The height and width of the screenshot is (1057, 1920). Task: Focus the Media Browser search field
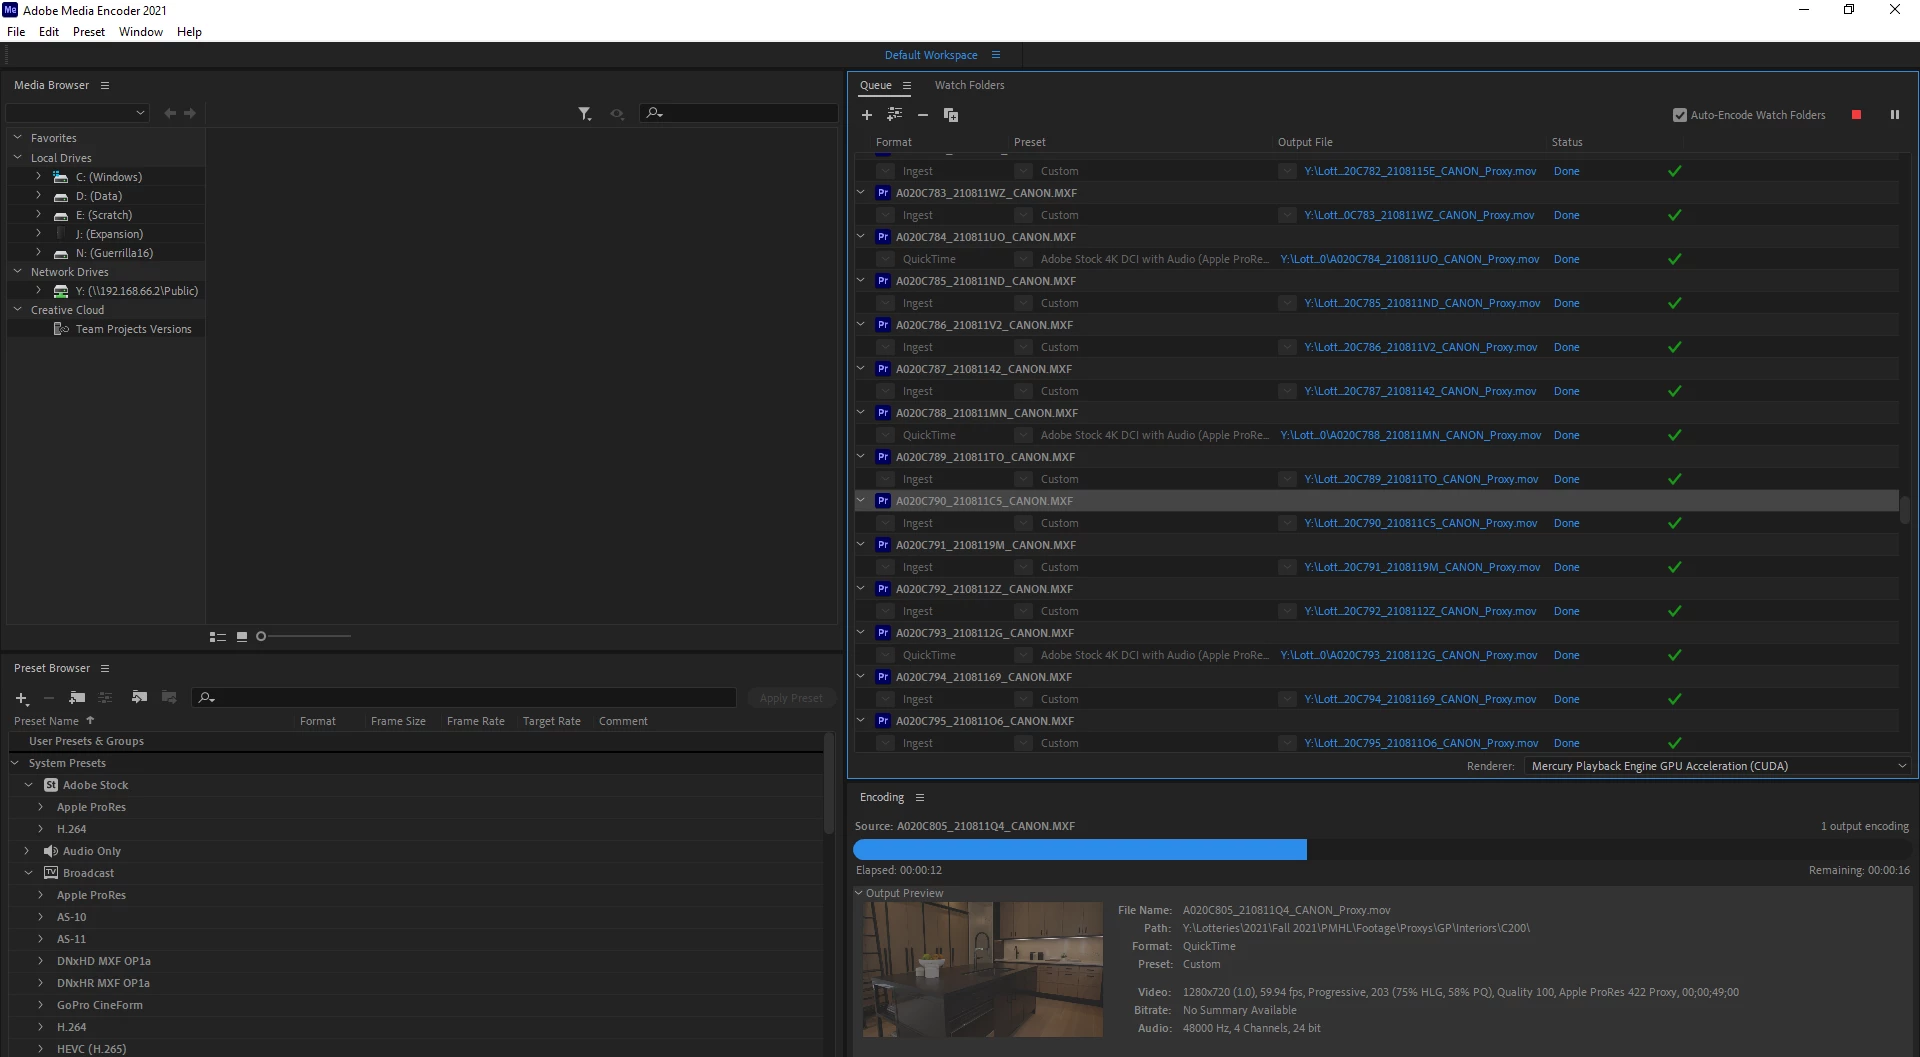(739, 114)
